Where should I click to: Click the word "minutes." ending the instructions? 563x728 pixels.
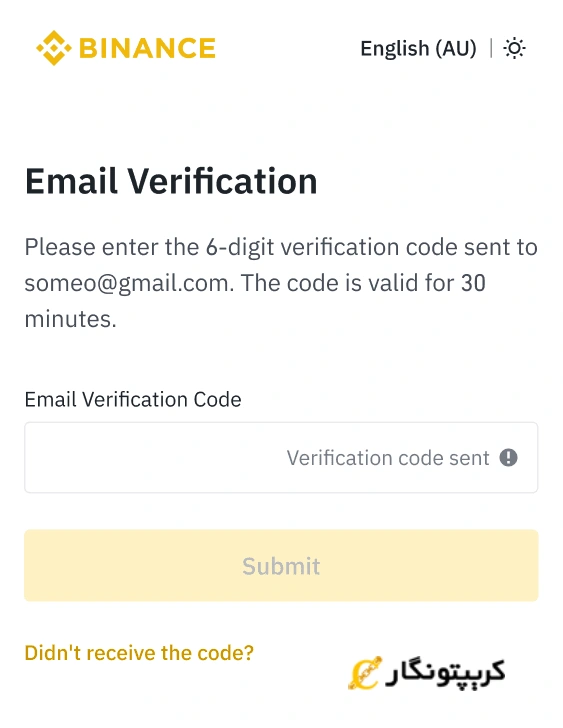[x=71, y=319]
